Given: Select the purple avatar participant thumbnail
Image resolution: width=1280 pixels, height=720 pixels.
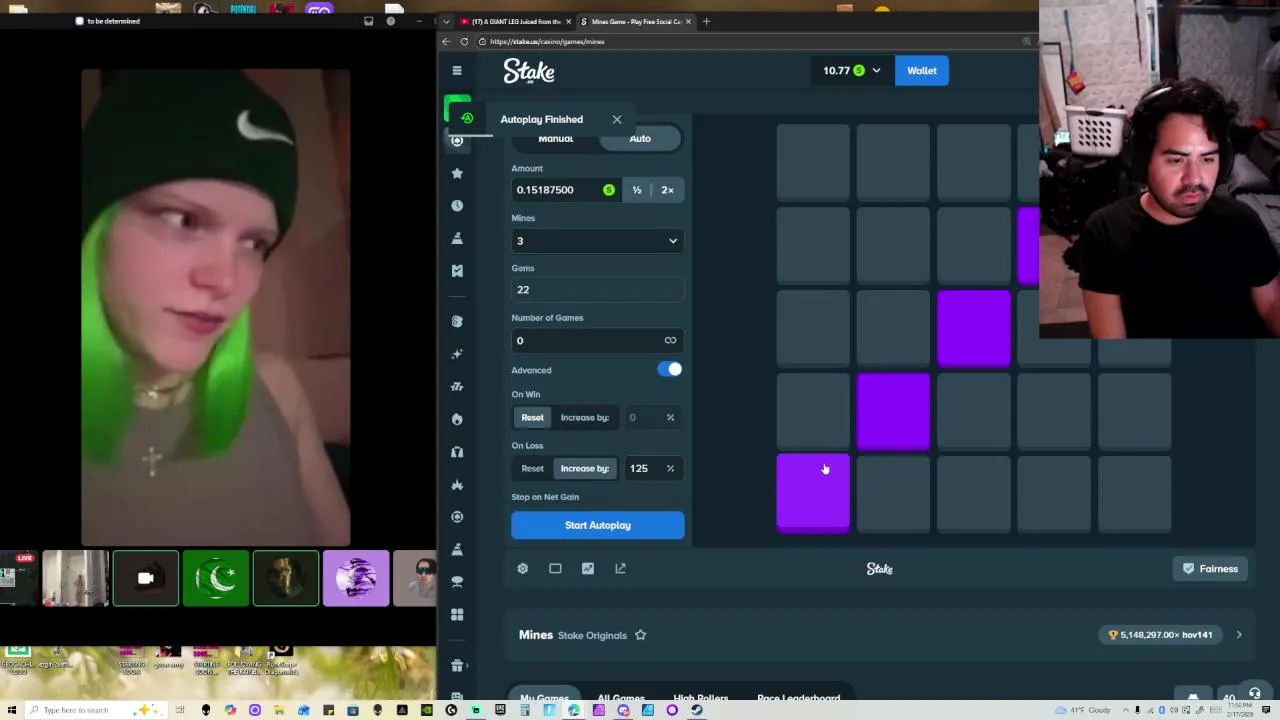Looking at the screenshot, I should [x=356, y=579].
